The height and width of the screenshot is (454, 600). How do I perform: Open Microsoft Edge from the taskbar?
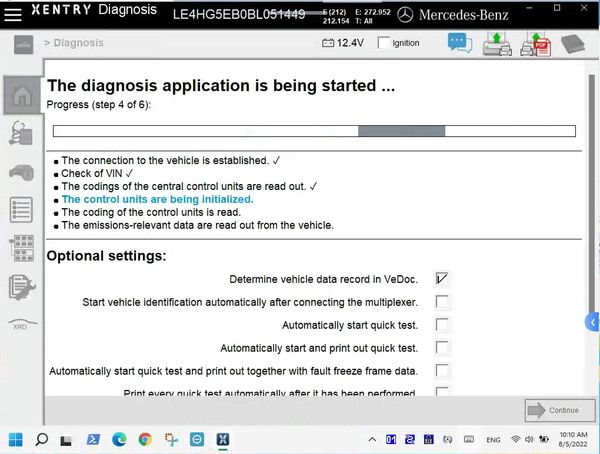coord(119,439)
